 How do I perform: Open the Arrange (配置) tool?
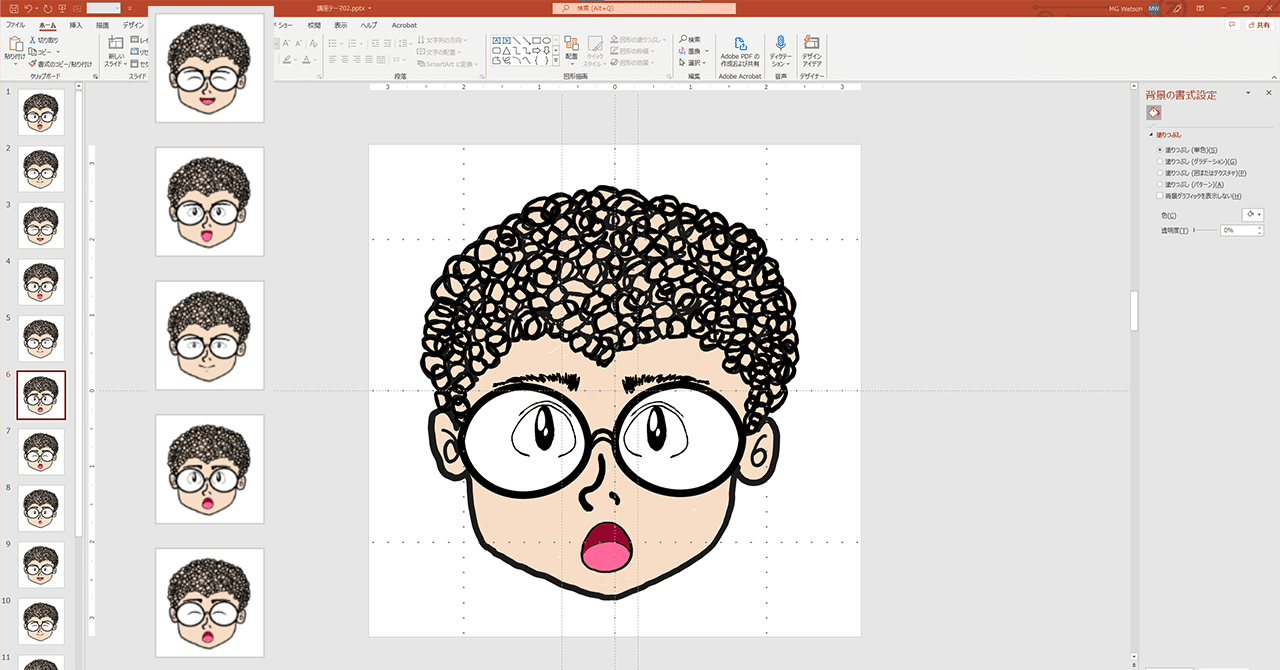[x=571, y=44]
